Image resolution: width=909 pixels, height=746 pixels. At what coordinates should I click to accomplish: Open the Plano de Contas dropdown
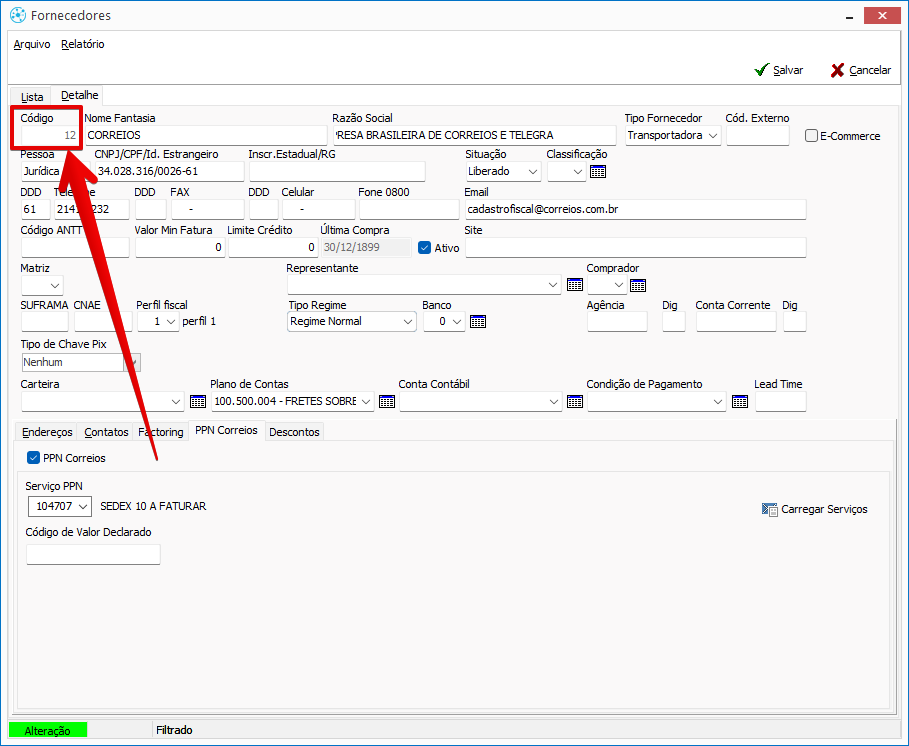click(366, 402)
